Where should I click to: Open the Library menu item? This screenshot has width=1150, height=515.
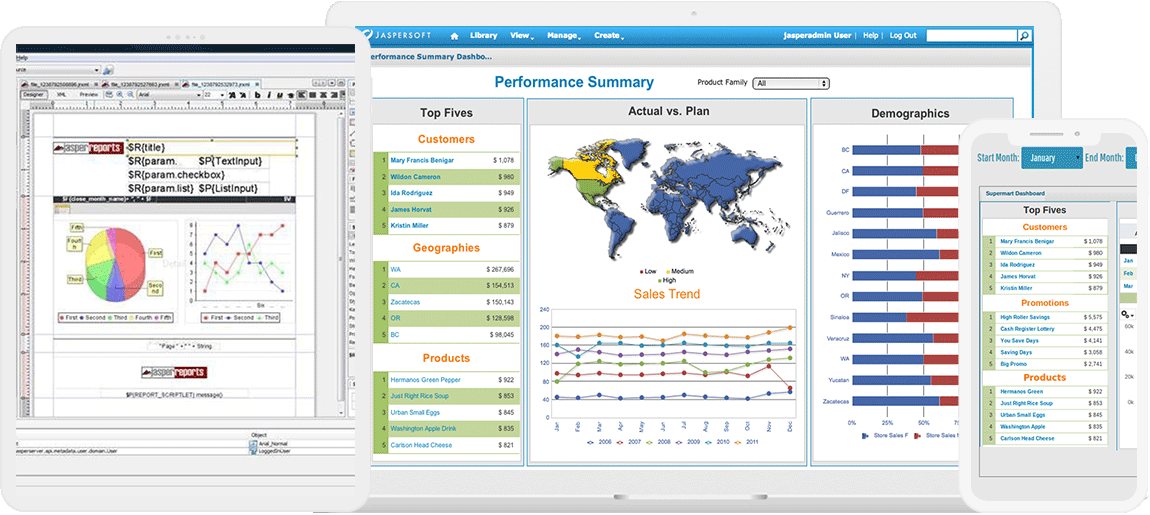click(483, 35)
